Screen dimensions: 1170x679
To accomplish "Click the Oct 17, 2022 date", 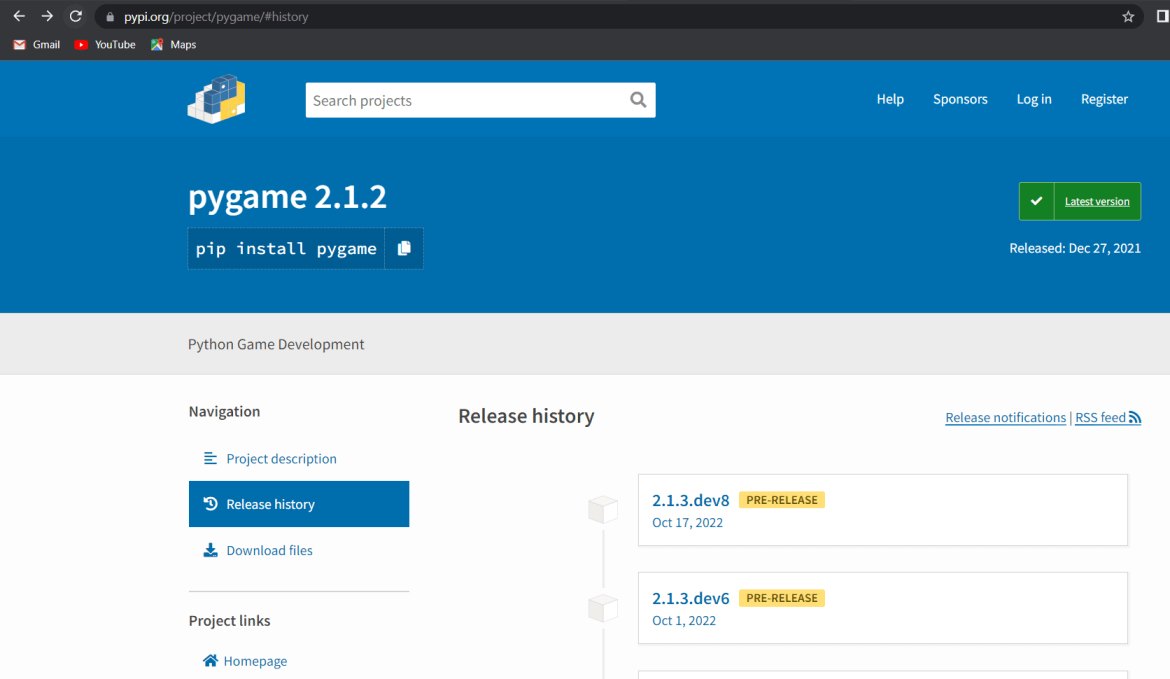I will click(687, 522).
